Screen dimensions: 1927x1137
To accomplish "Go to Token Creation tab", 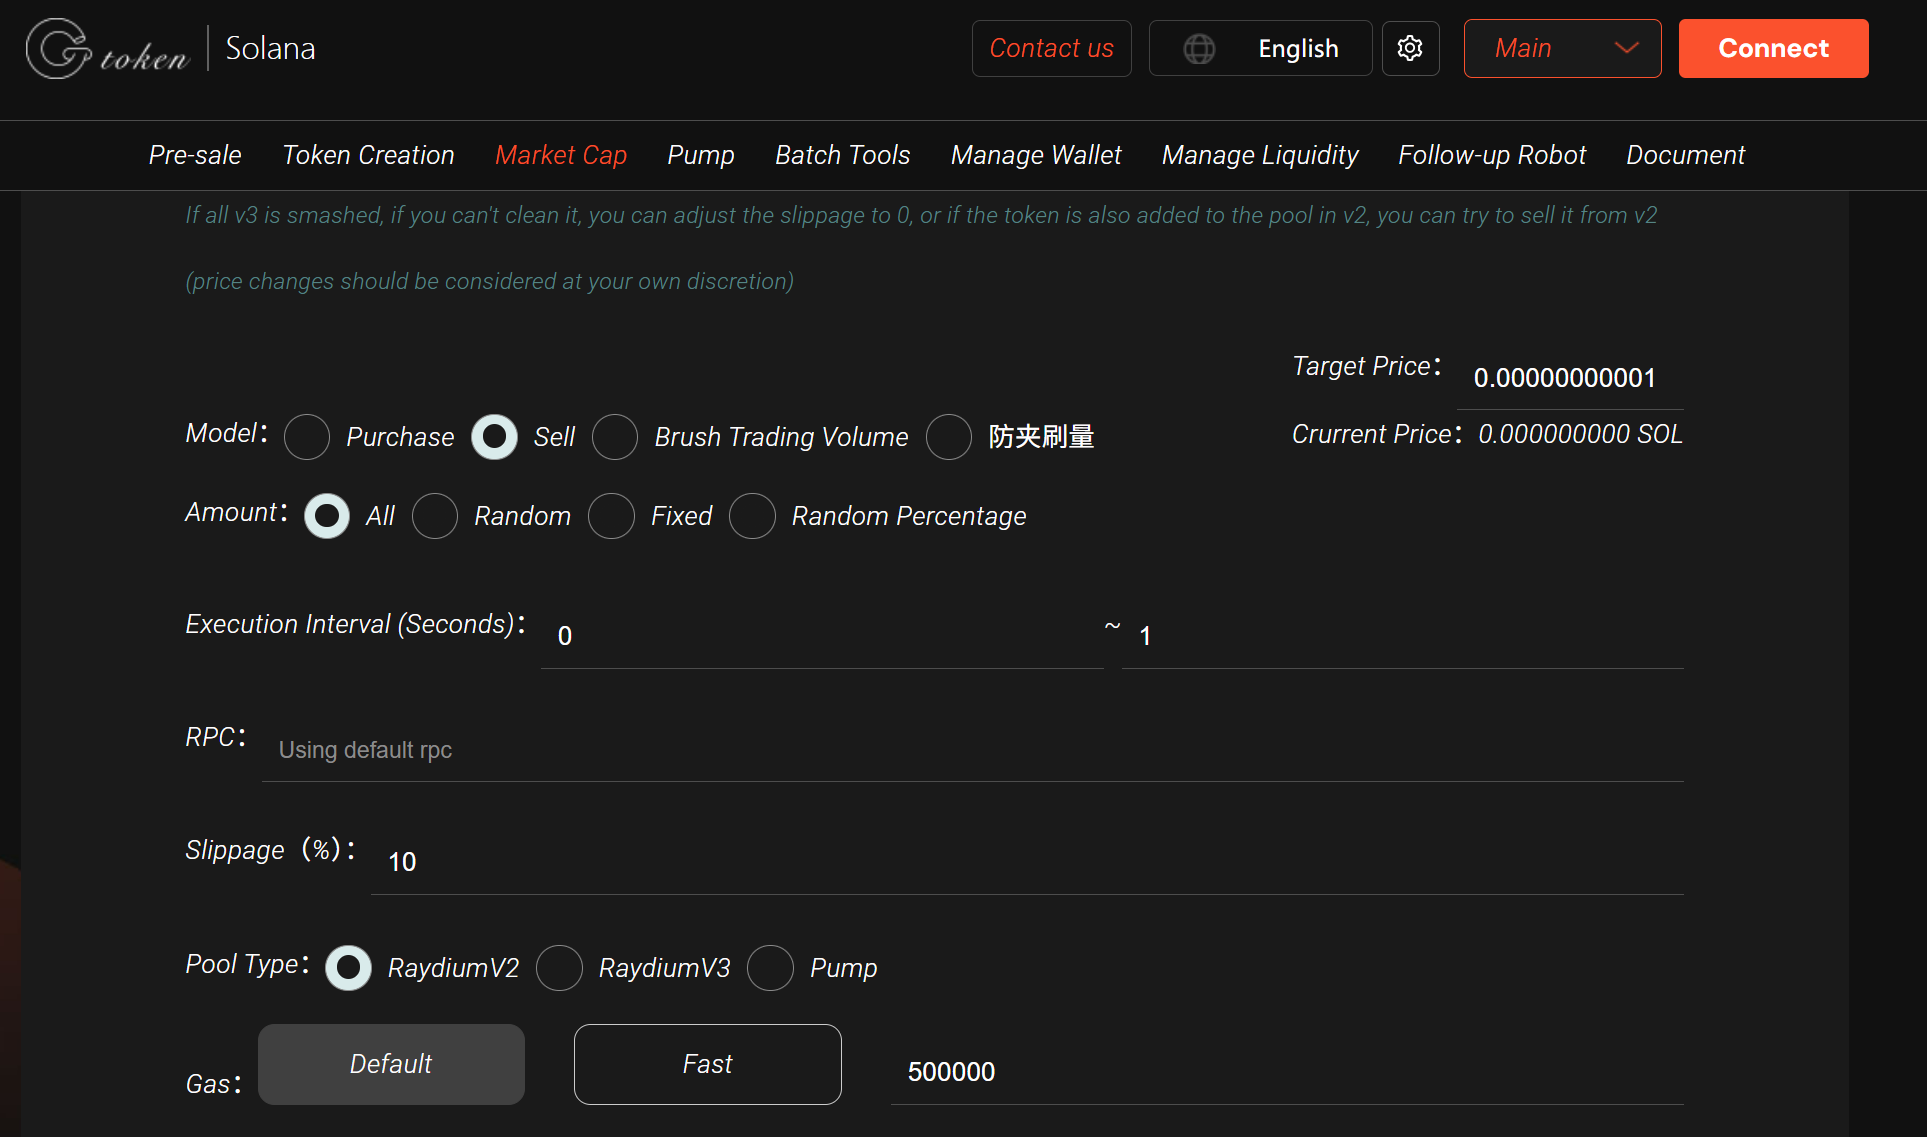I will click(x=368, y=155).
